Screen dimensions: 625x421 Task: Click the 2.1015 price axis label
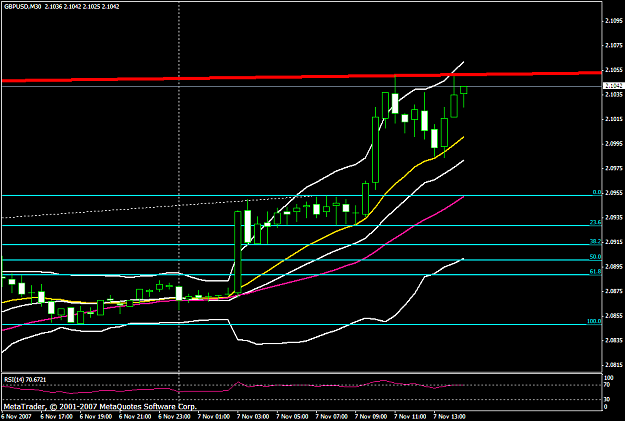614,119
